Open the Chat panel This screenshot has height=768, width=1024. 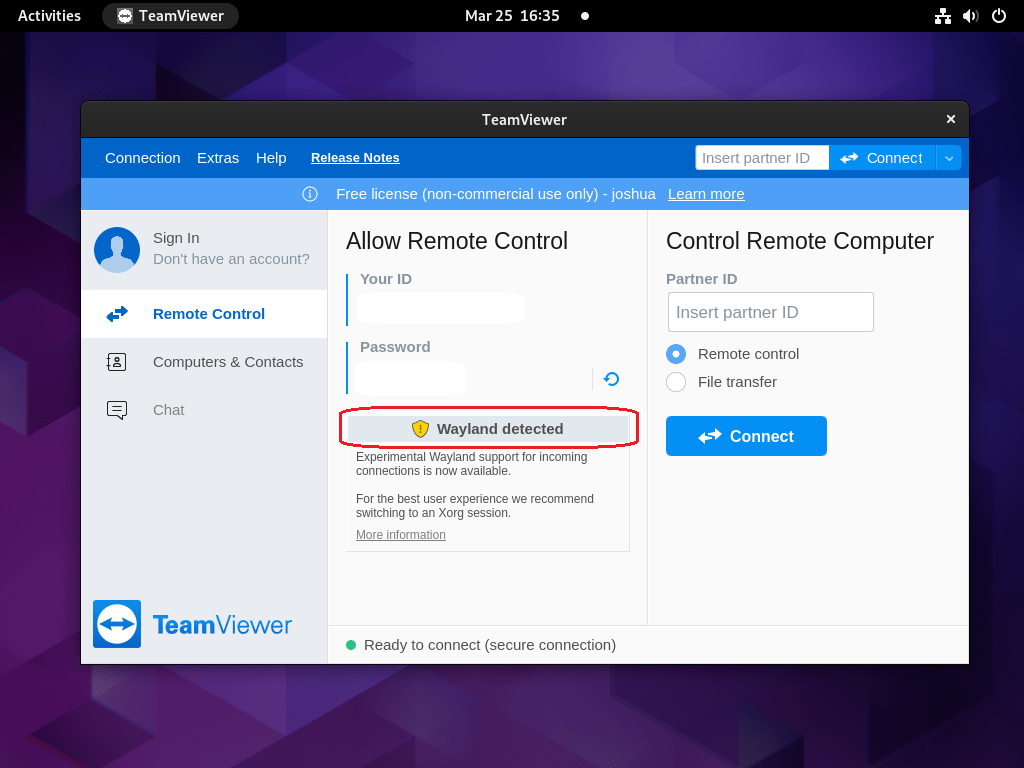(168, 410)
